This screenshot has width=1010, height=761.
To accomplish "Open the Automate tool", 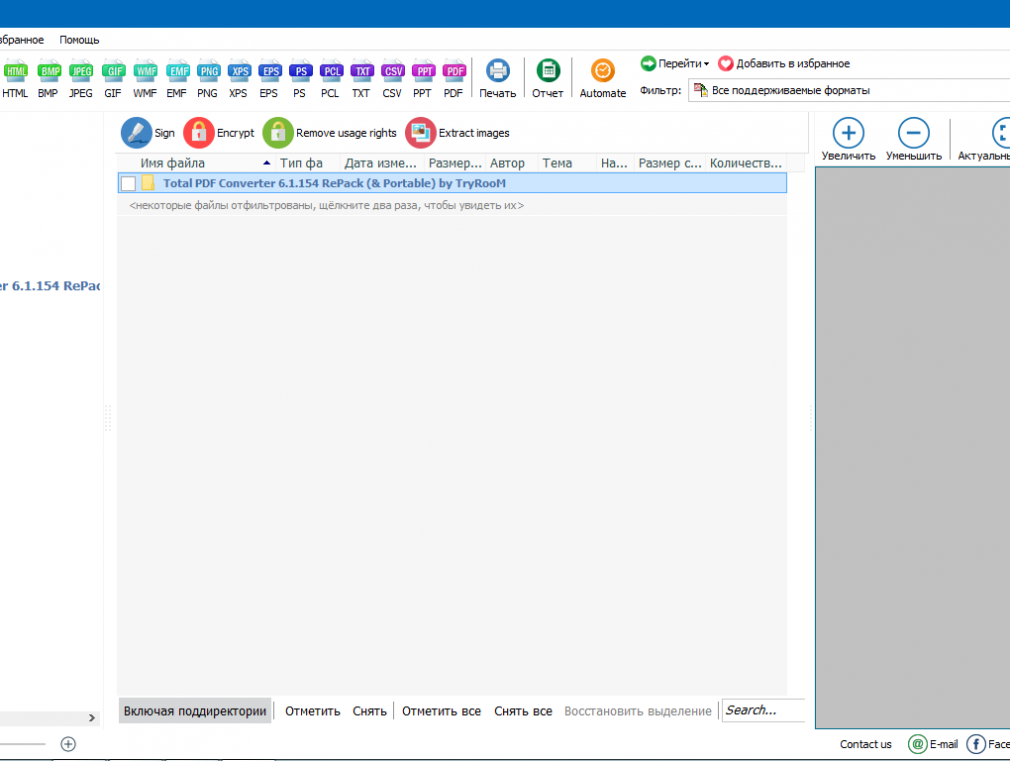I will [x=603, y=79].
